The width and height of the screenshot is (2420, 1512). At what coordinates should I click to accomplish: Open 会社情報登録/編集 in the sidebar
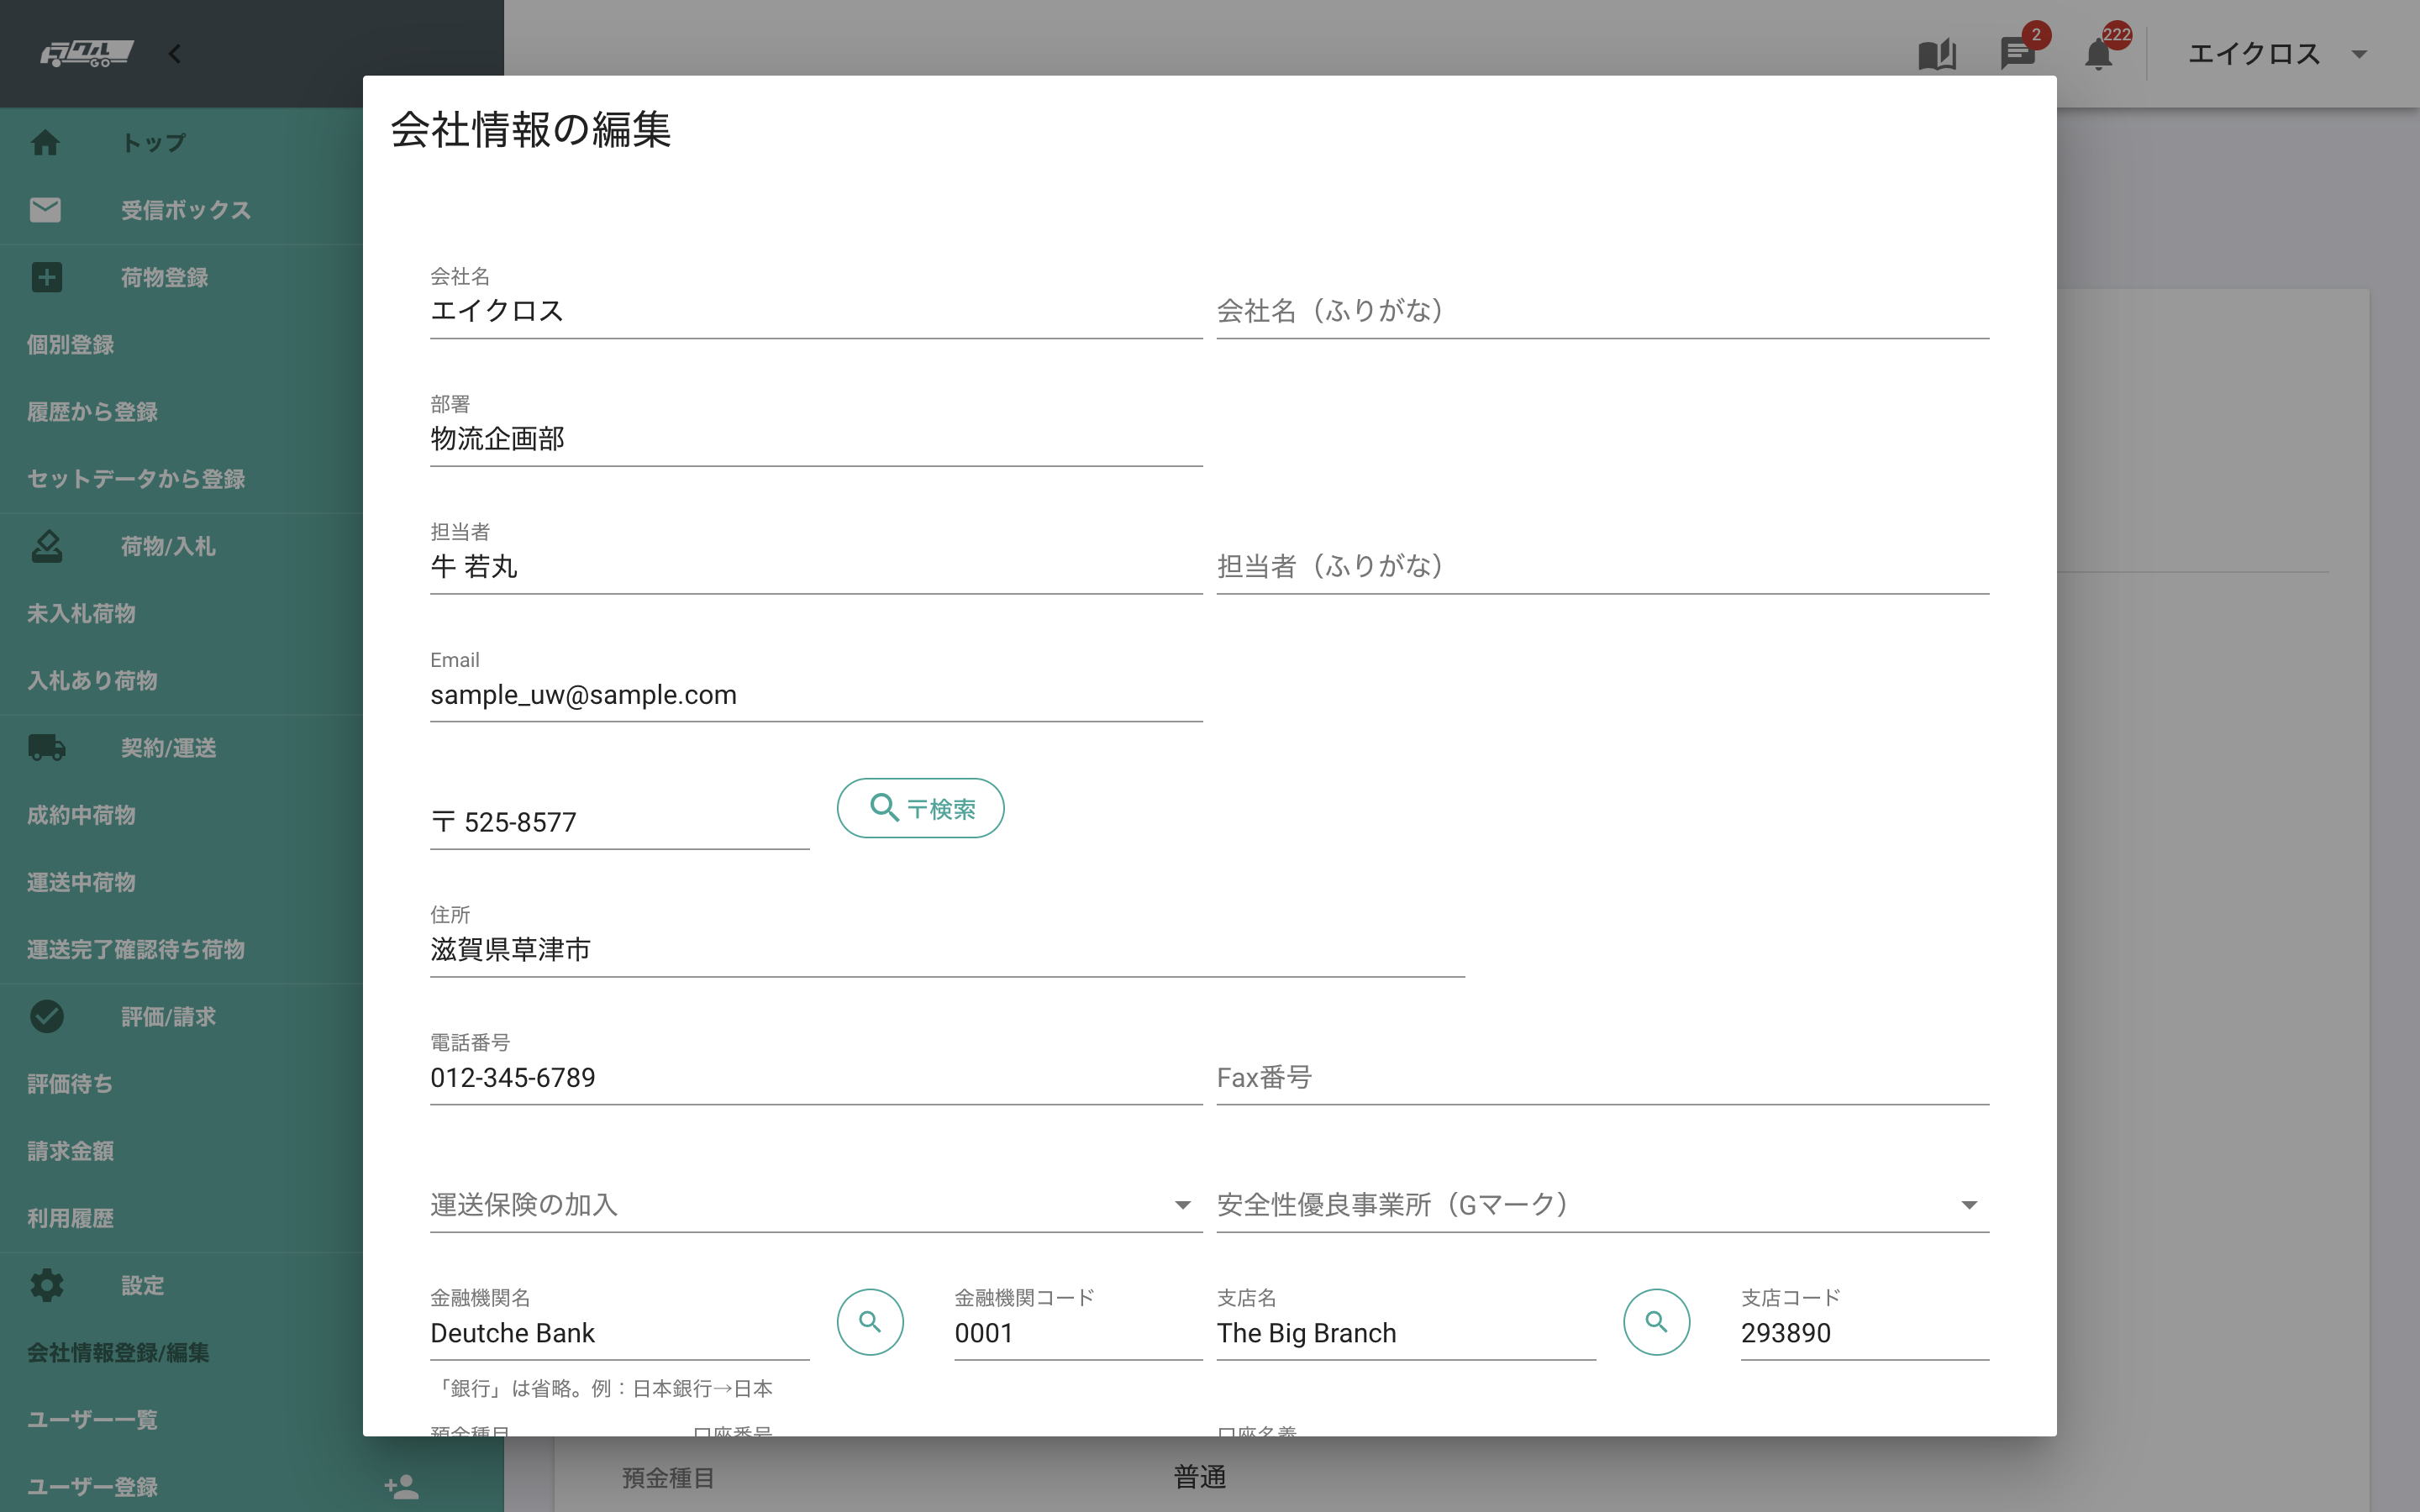(x=118, y=1352)
